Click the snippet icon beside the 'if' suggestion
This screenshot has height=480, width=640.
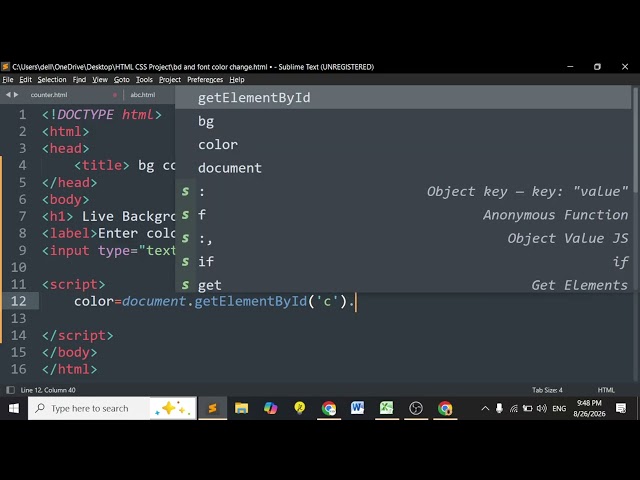coord(186,261)
